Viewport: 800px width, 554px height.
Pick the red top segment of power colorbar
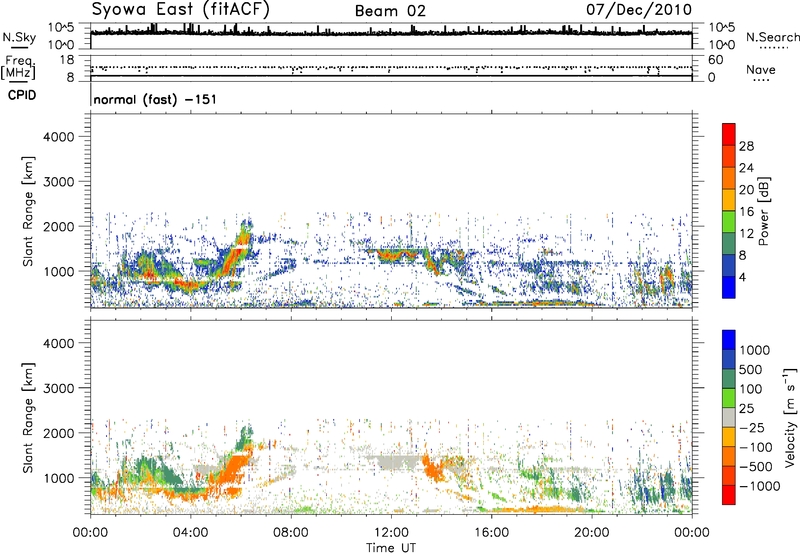pos(729,134)
